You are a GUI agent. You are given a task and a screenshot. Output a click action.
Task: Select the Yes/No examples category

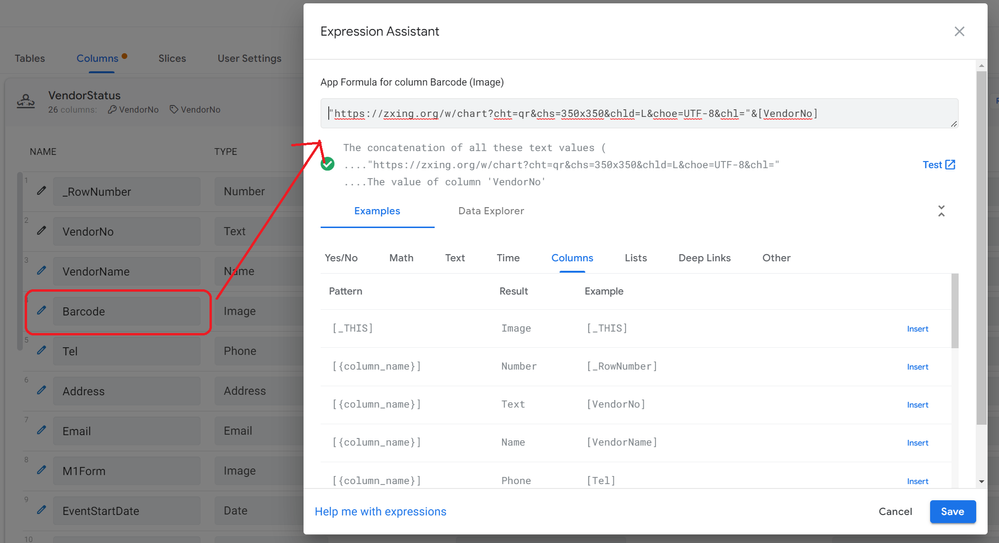(341, 258)
